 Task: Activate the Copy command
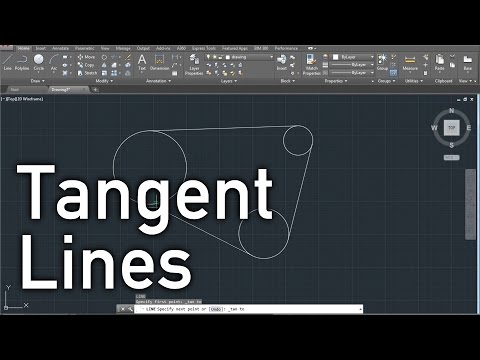86,65
